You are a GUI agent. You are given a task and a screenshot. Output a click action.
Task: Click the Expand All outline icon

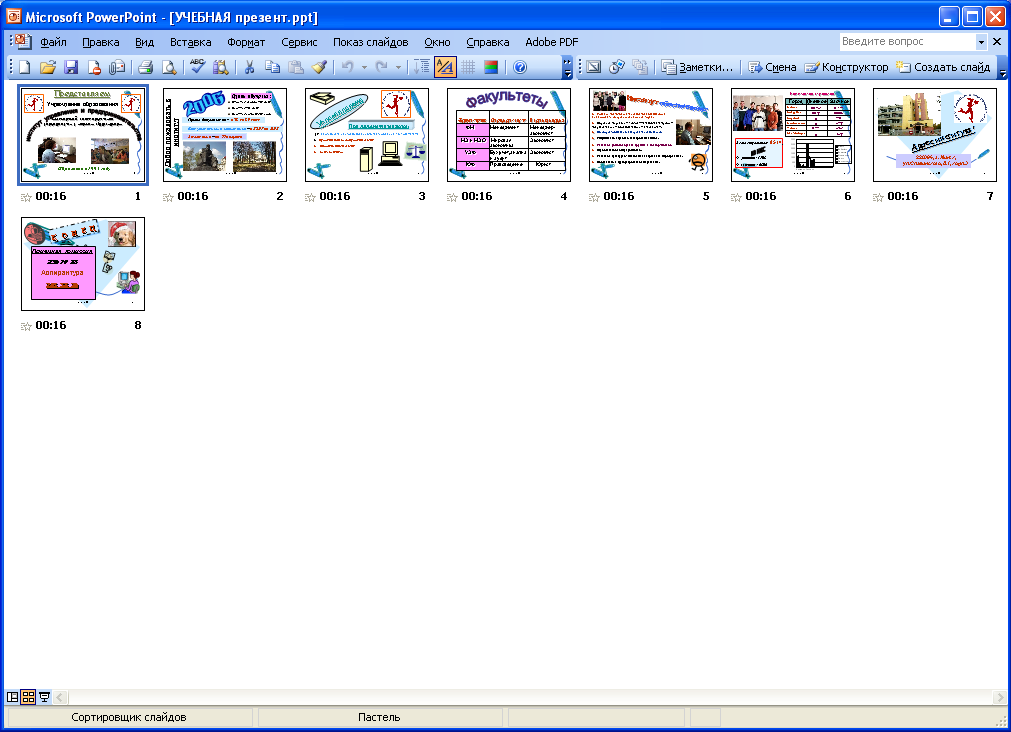[x=422, y=67]
